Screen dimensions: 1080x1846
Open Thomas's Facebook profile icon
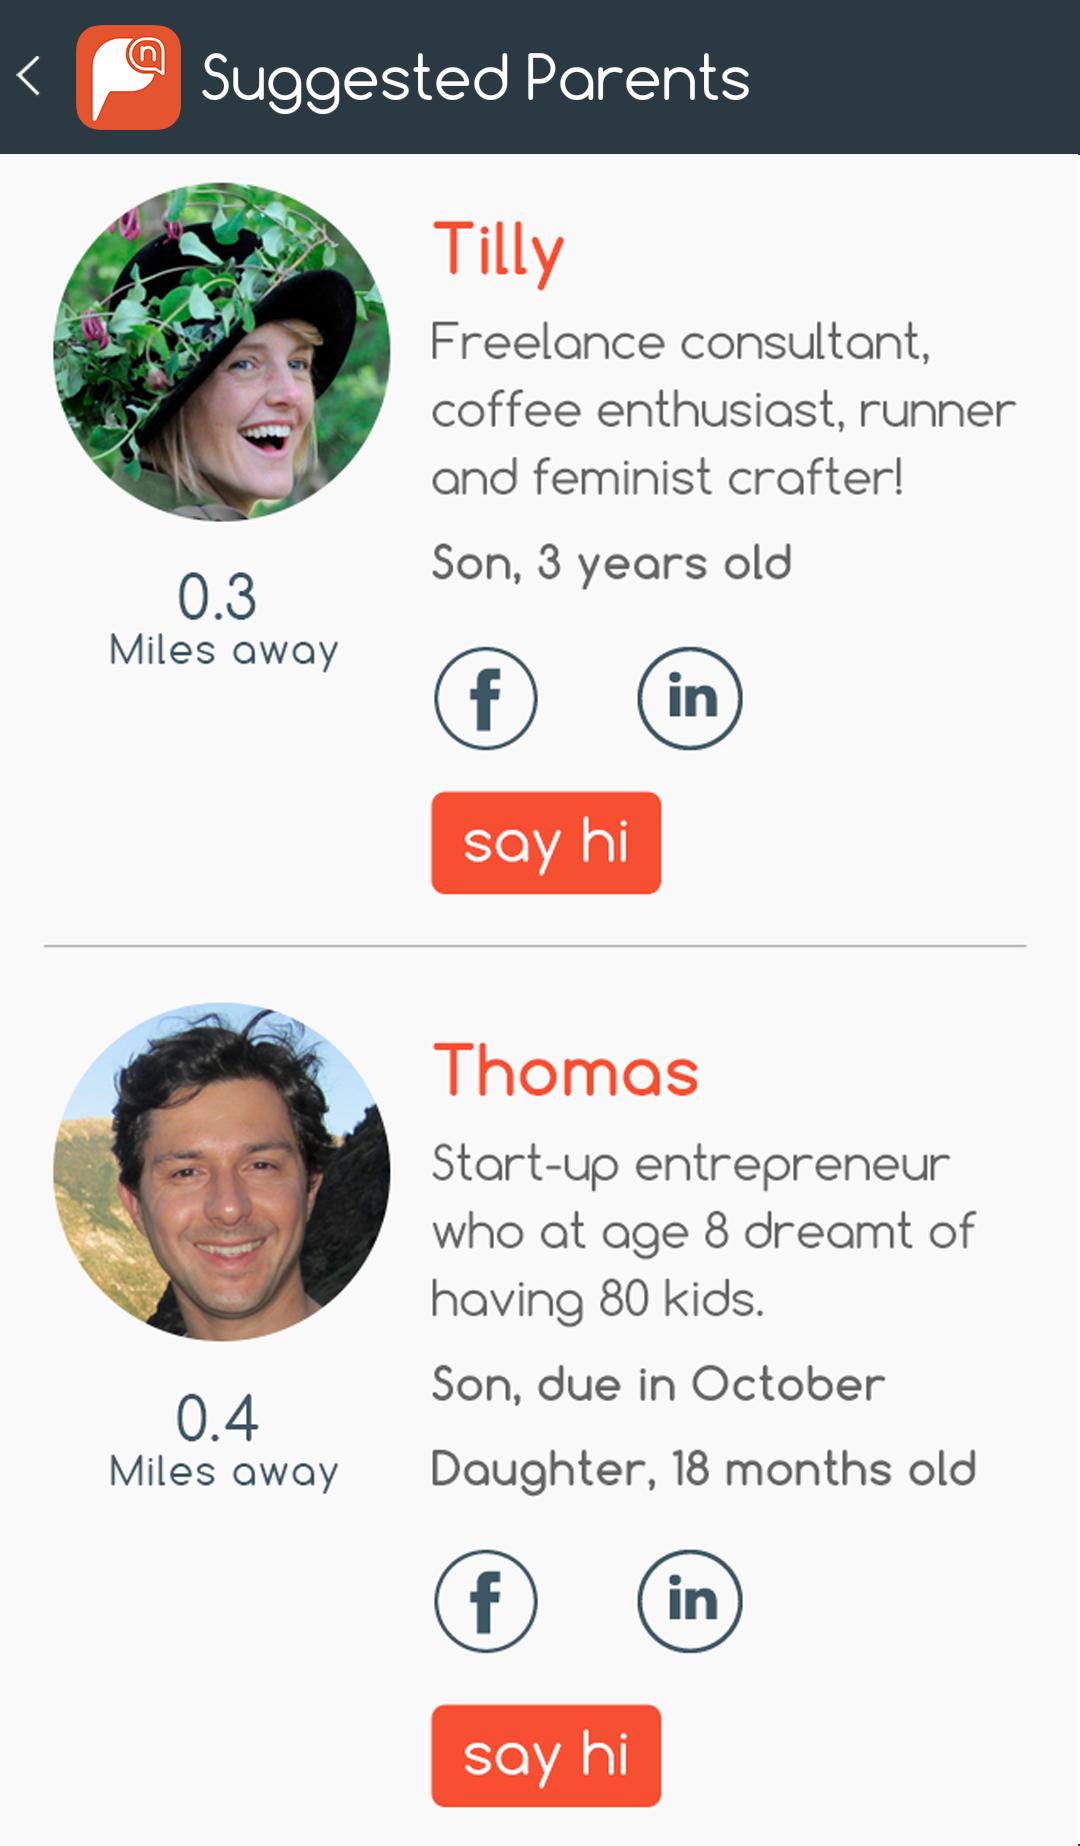[486, 1600]
